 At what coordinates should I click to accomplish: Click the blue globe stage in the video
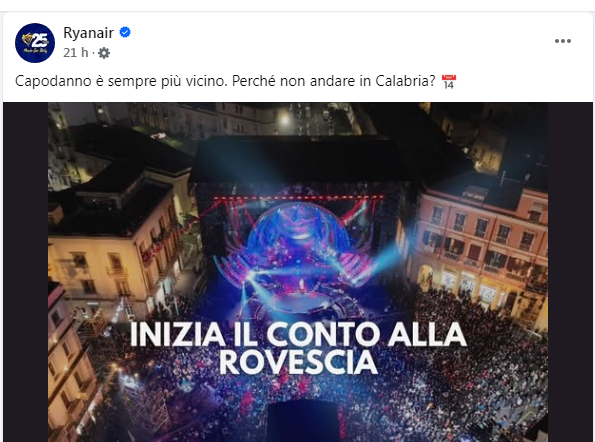point(297,228)
